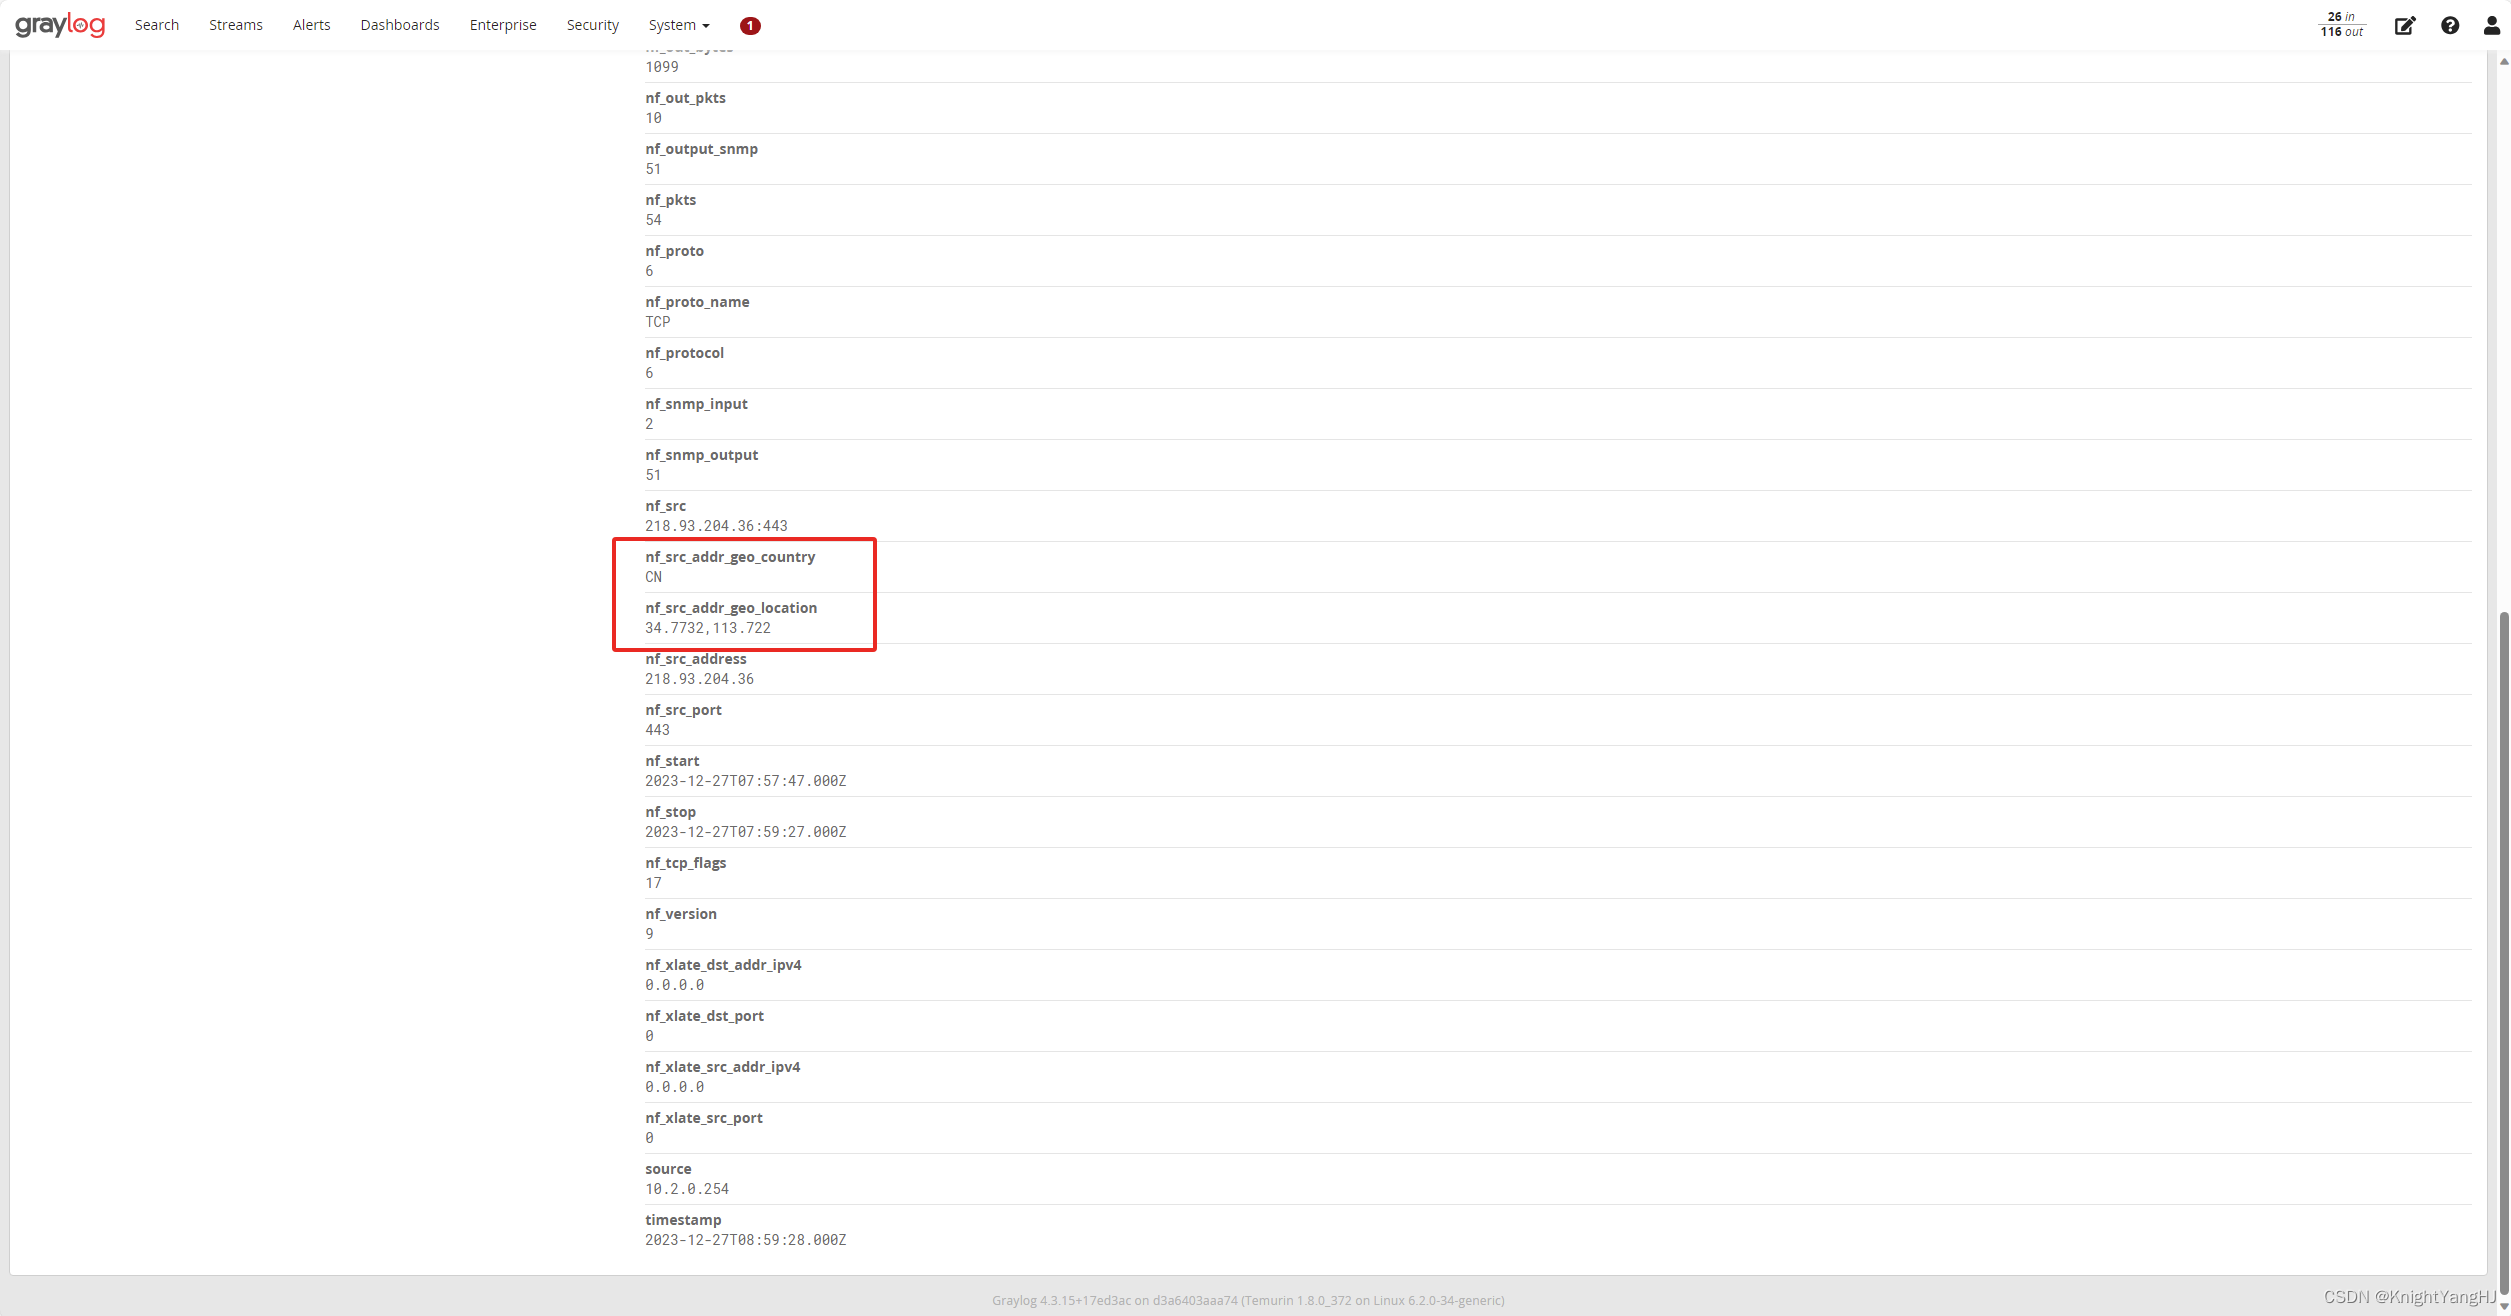This screenshot has height=1316, width=2511.
Task: Click the 34.7732,113.722 location value
Action: tap(707, 628)
